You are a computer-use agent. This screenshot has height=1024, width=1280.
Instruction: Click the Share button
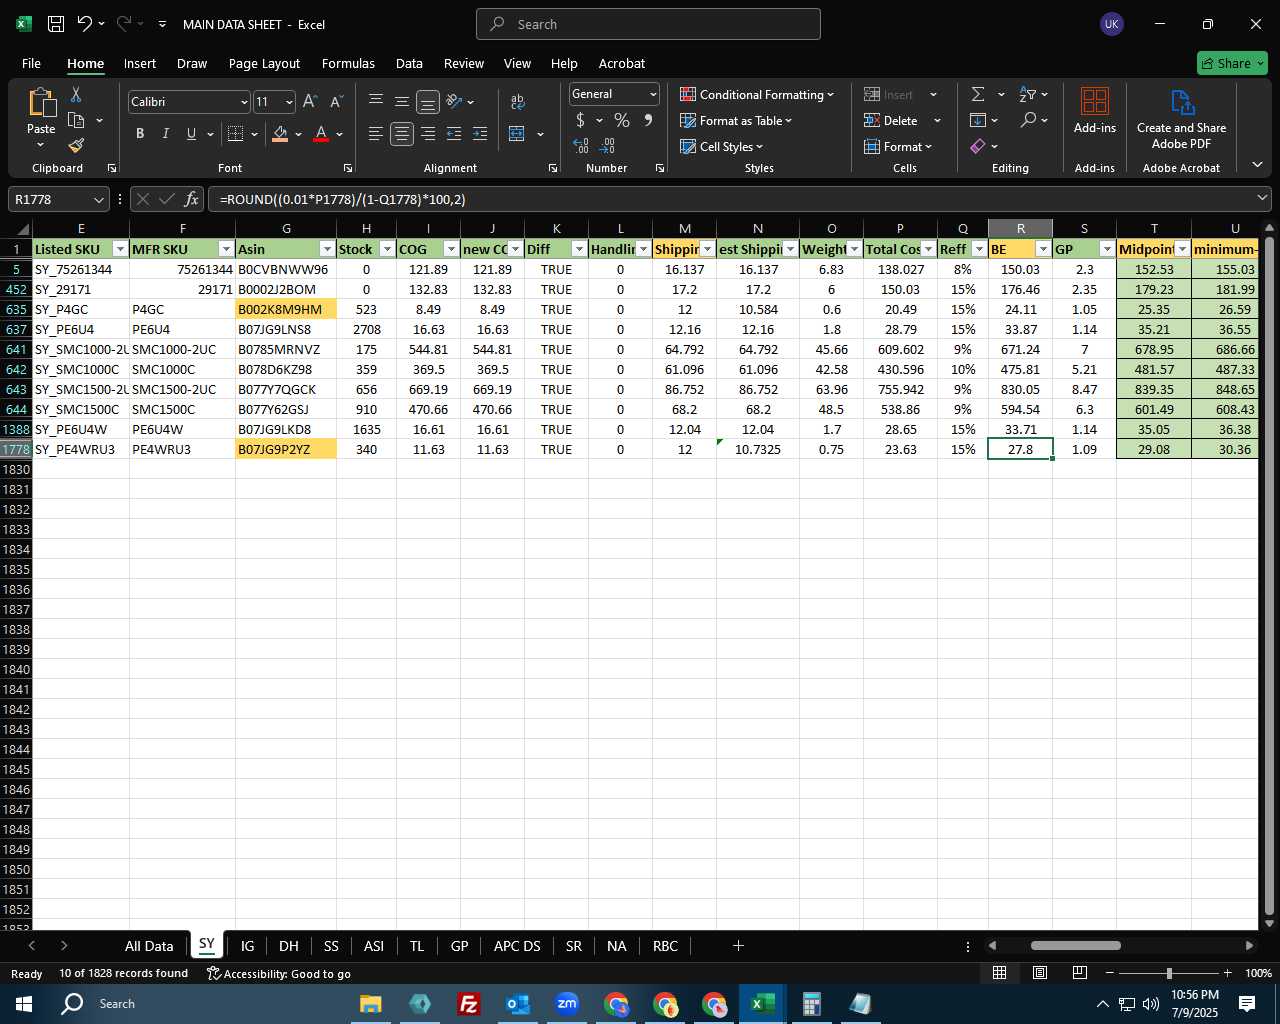pyautogui.click(x=1232, y=63)
